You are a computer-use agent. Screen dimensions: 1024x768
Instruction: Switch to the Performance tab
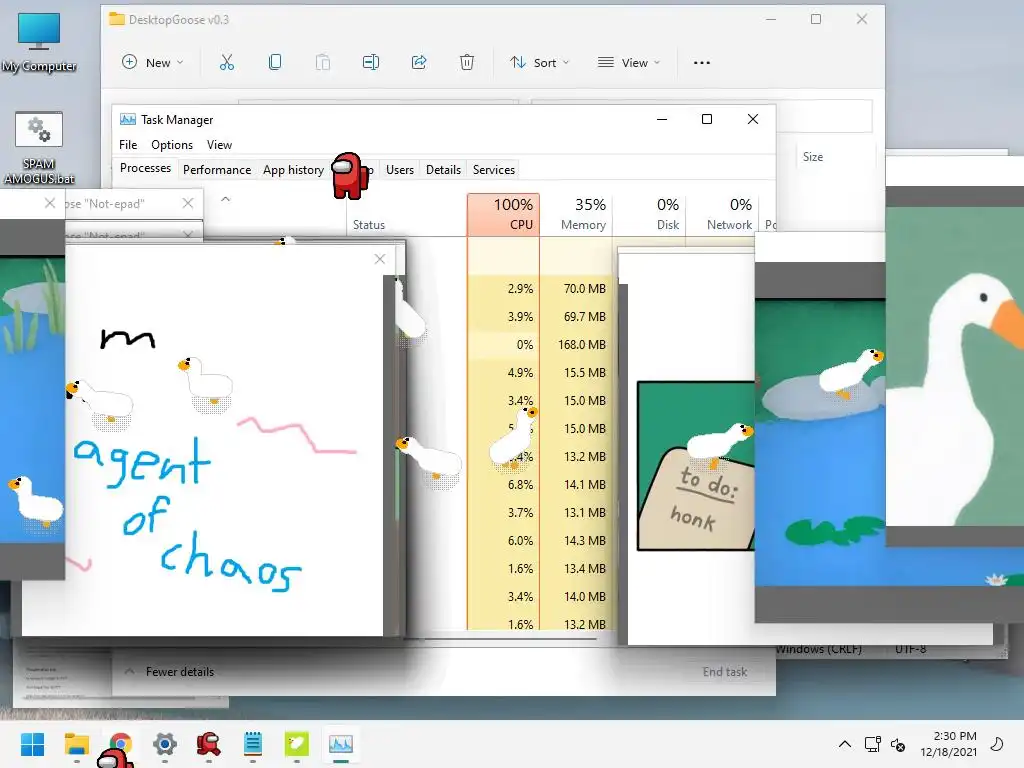(x=217, y=170)
